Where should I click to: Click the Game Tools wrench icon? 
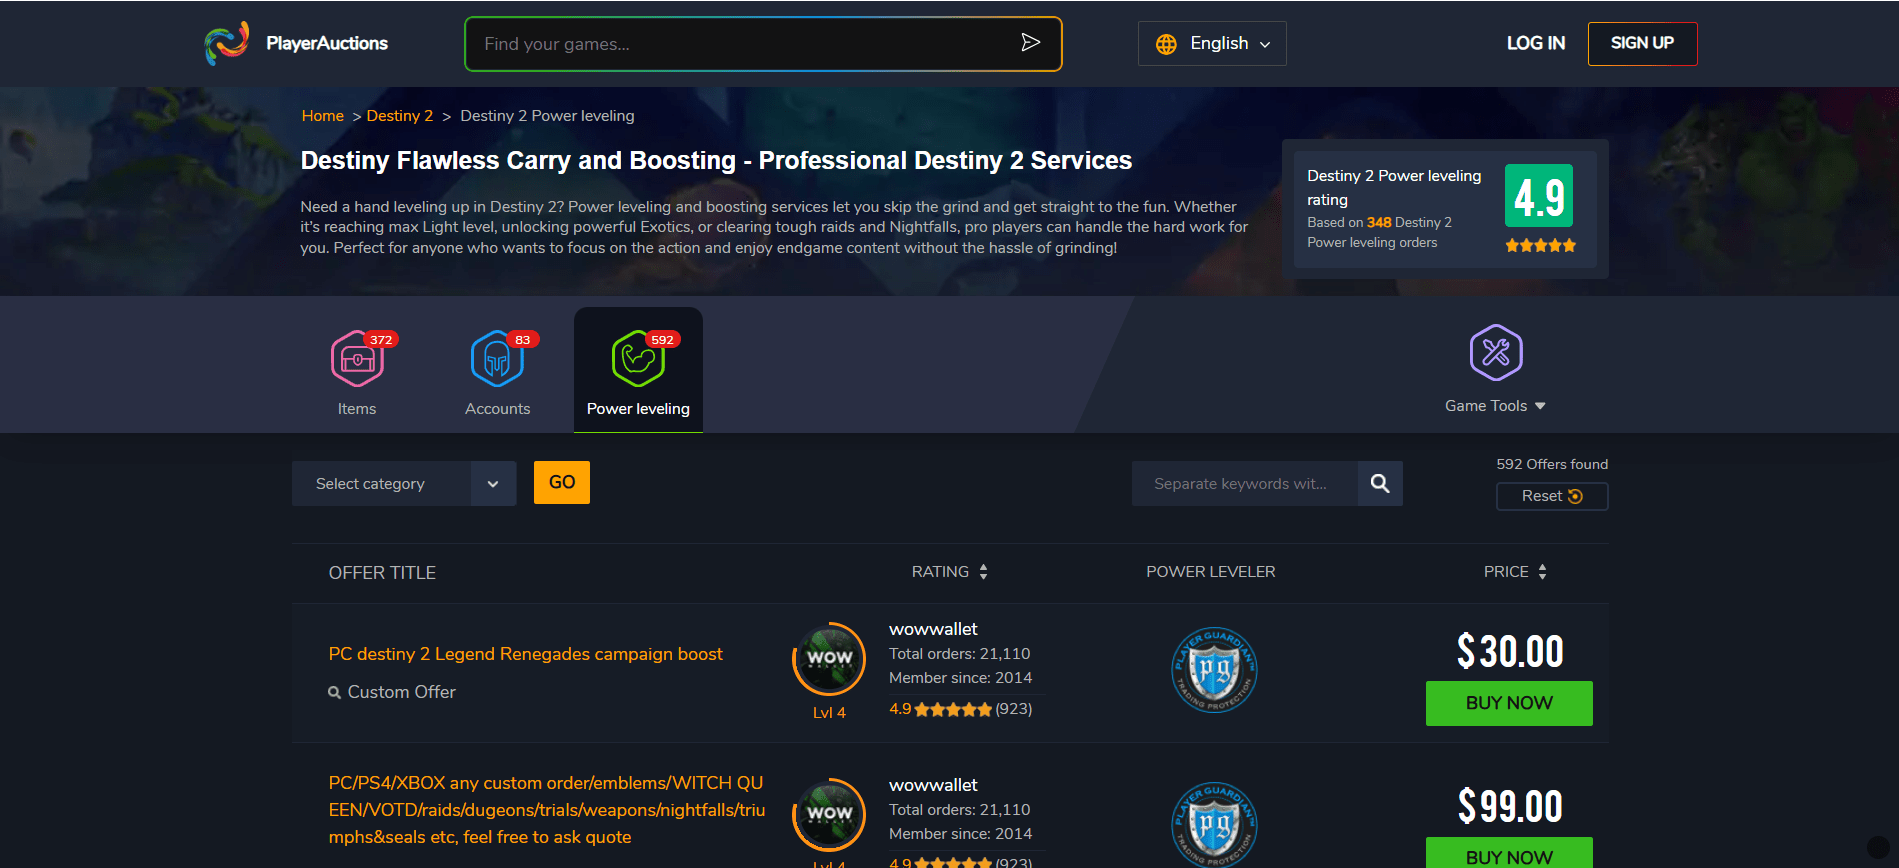click(x=1495, y=352)
